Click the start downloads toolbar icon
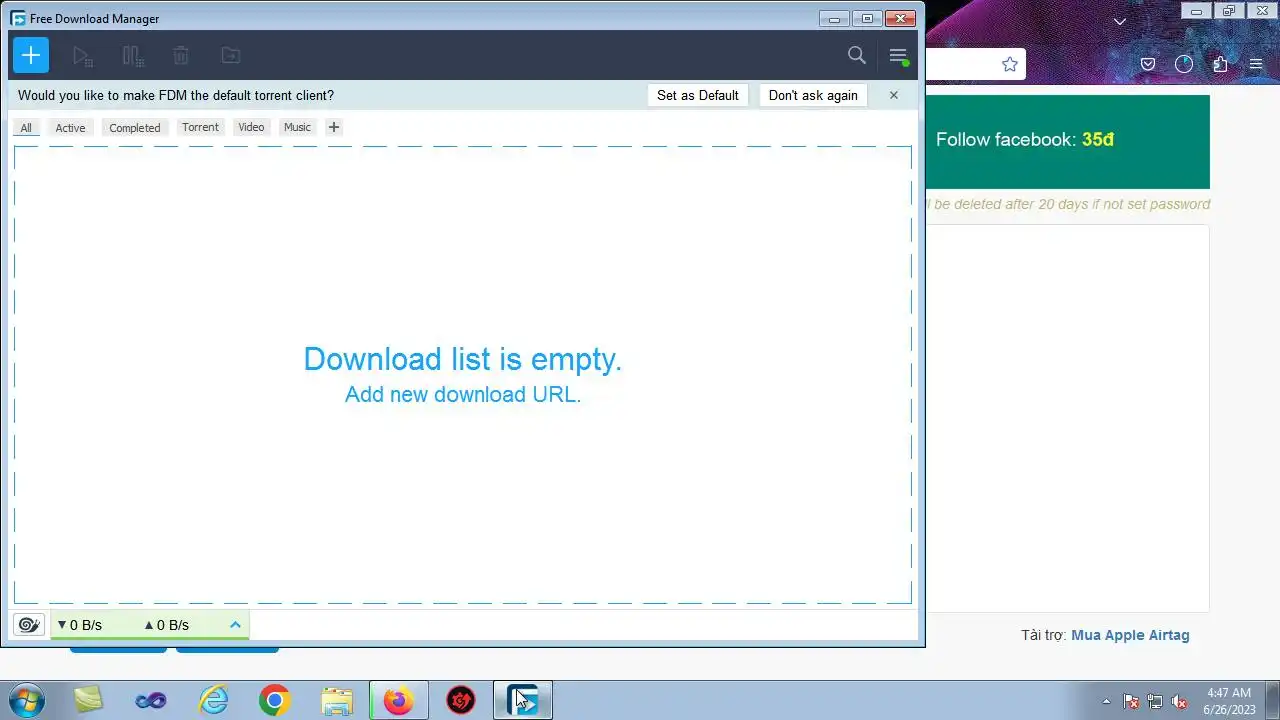 [83, 56]
